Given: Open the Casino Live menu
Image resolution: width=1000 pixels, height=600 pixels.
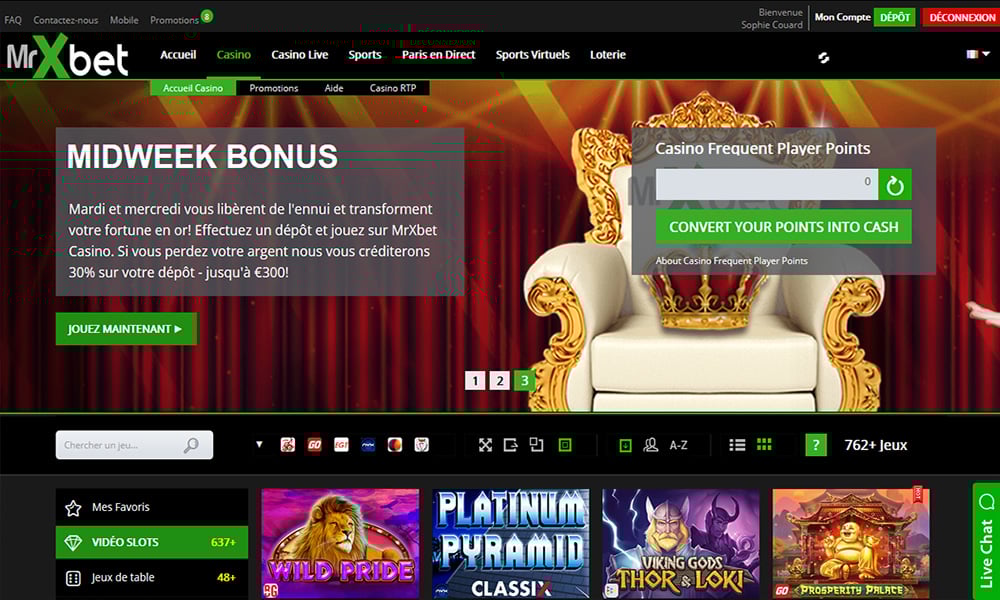Looking at the screenshot, I should (x=300, y=55).
